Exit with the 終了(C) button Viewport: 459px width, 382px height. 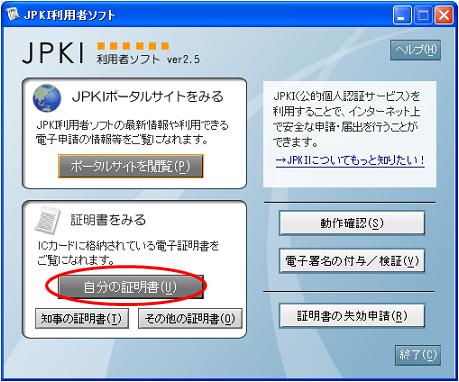click(x=418, y=355)
